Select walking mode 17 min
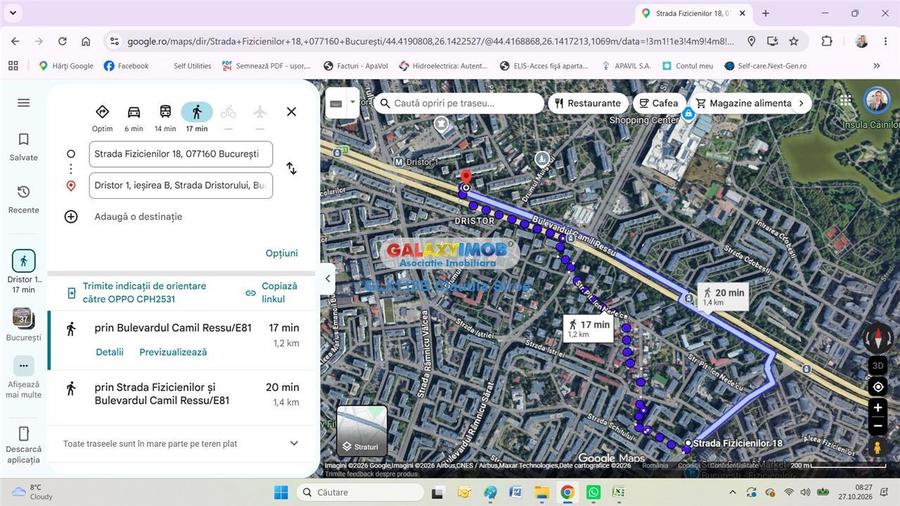 click(197, 118)
